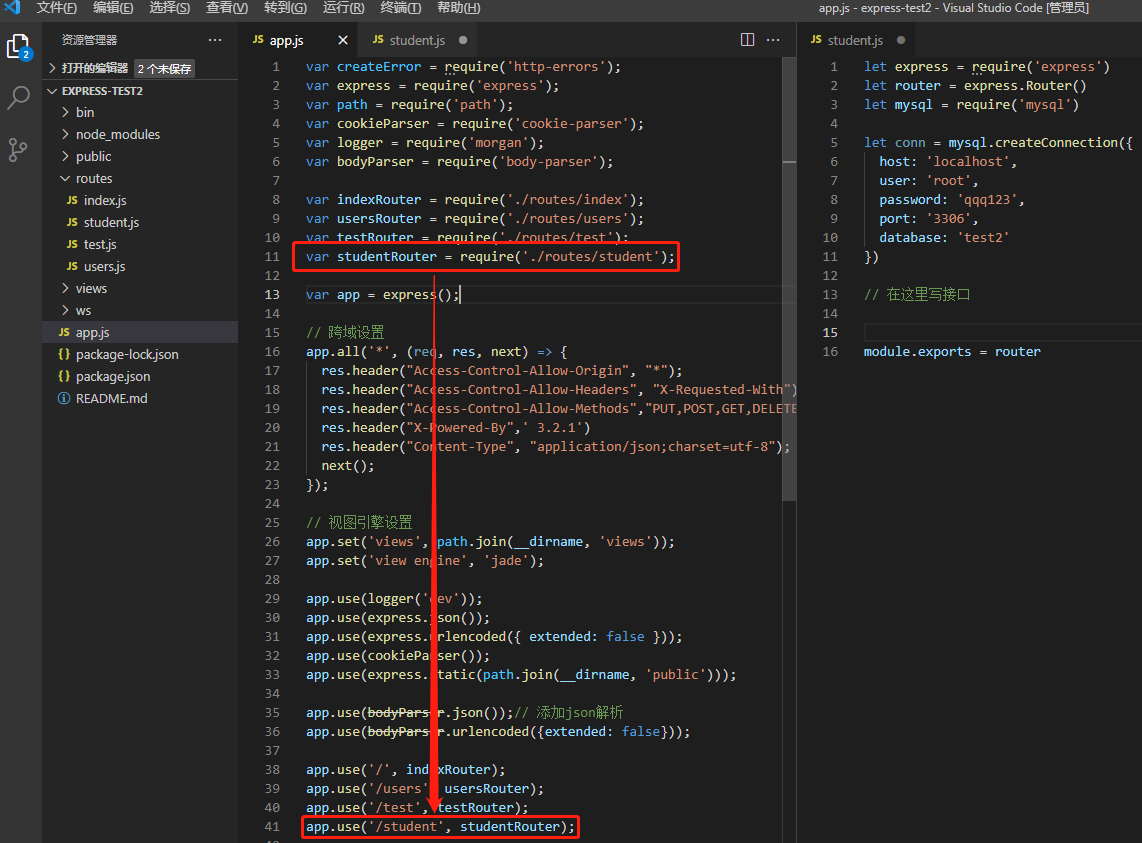Place cursor on studentRouter require line

[x=490, y=256]
